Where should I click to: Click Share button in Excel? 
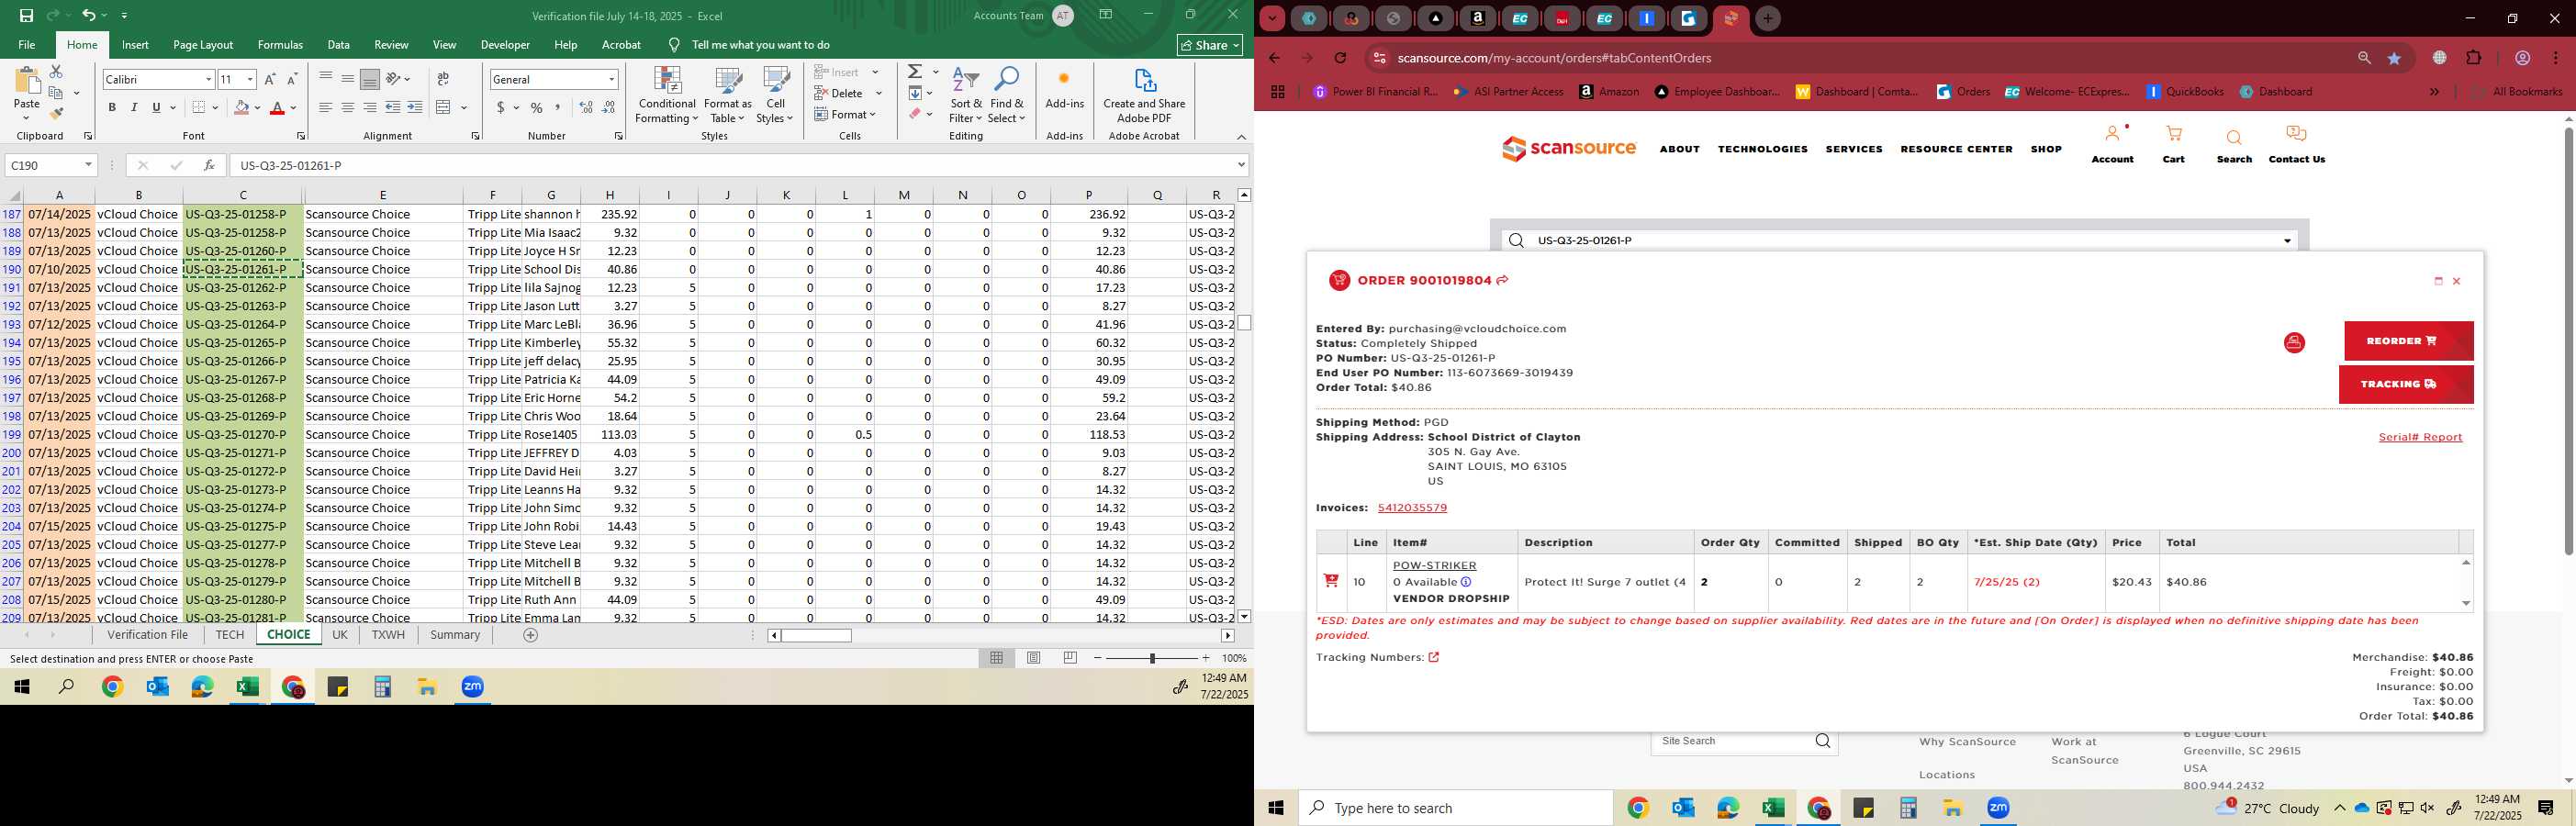click(1210, 45)
